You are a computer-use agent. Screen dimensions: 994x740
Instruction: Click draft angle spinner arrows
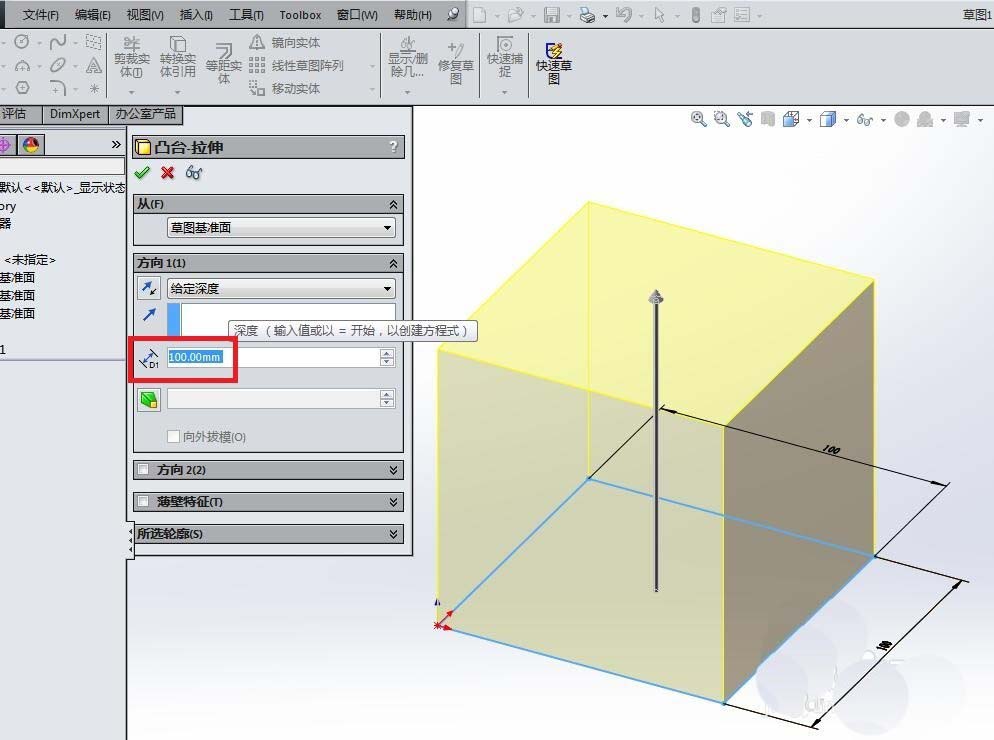click(x=387, y=398)
